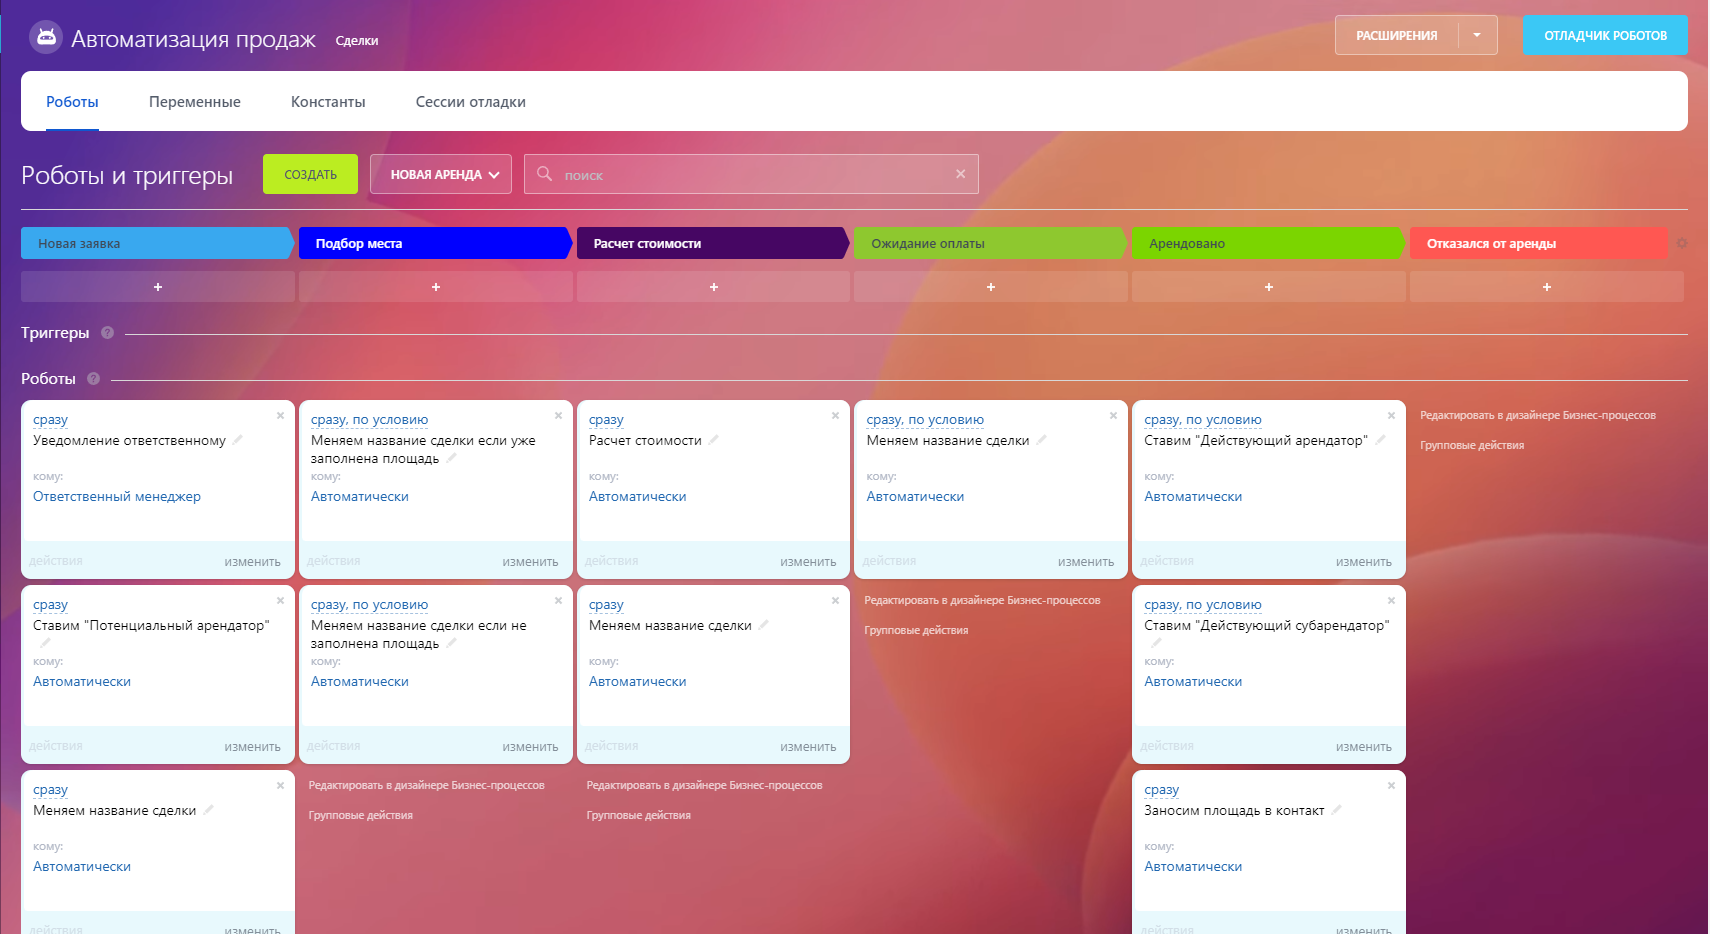Open "сразу, по условию" on "если уже заполнена площадь"

pyautogui.click(x=369, y=420)
